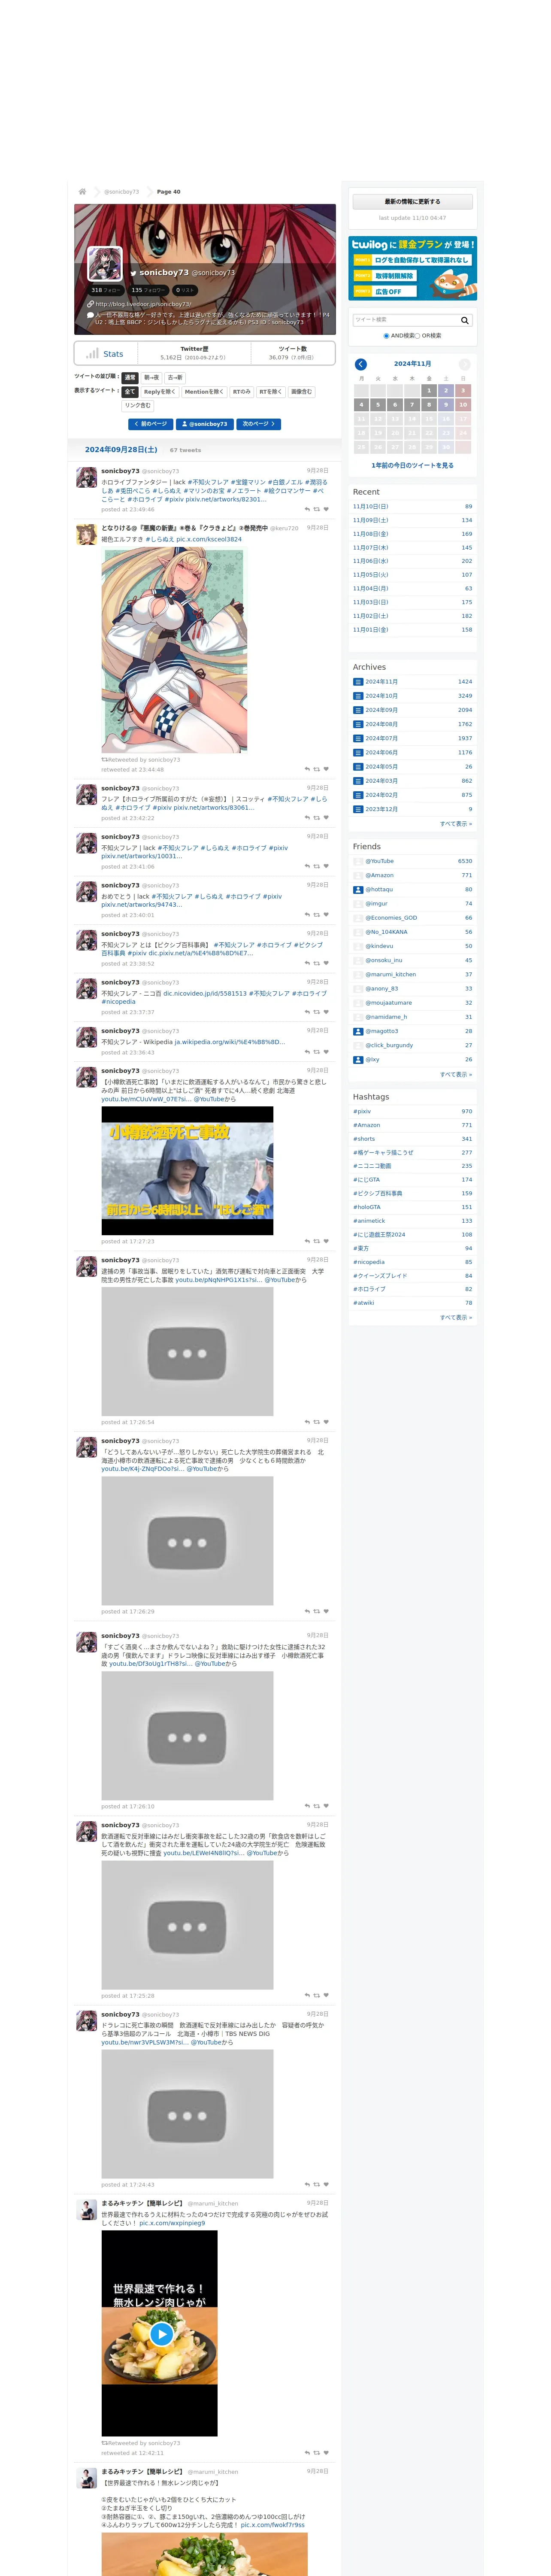Set tweet order to 朝→夜
Viewport: 551px width, 2576px height.
tap(151, 378)
